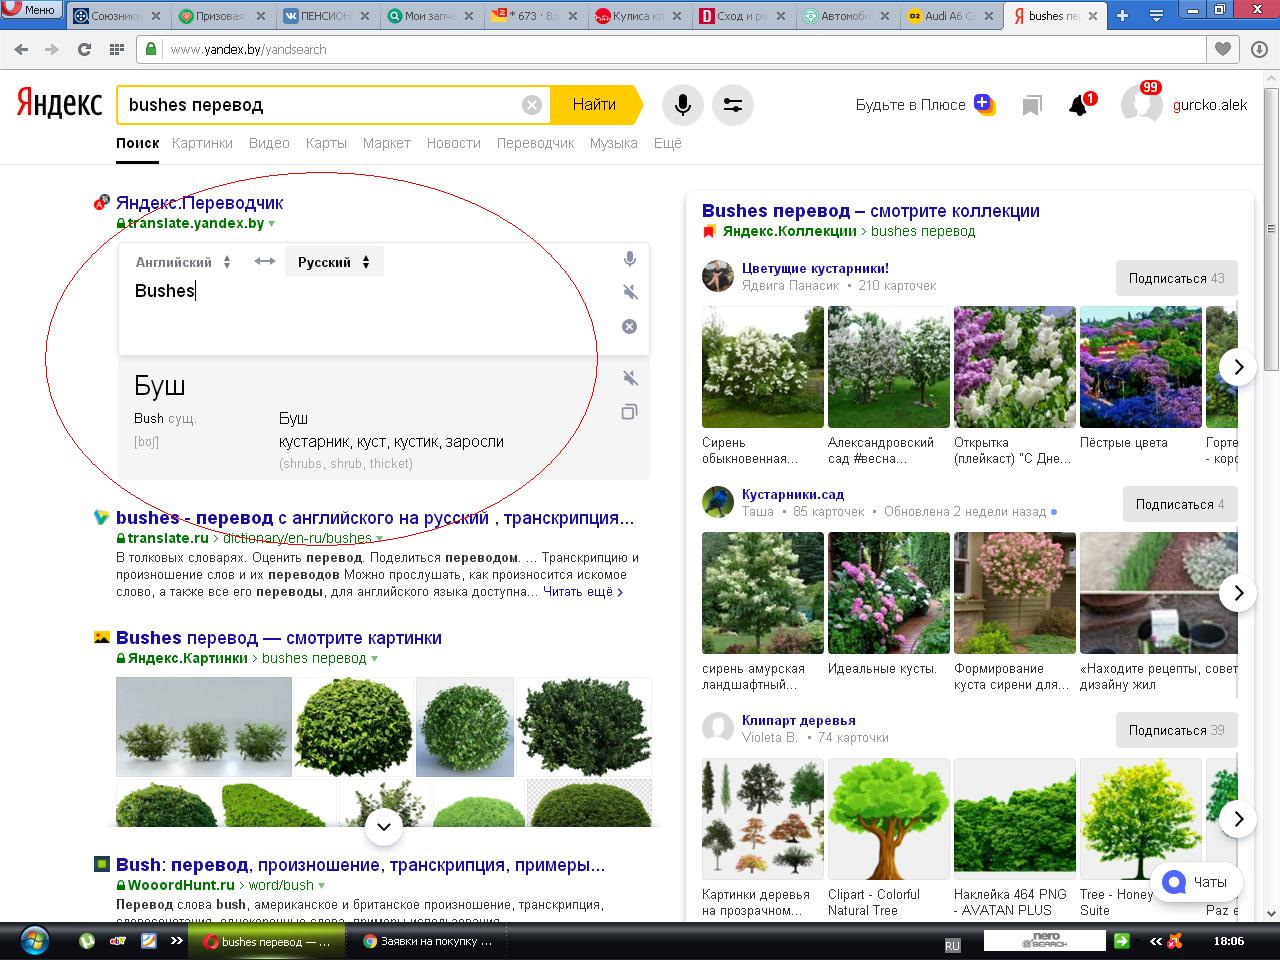Click the Windows Start button

34,941
